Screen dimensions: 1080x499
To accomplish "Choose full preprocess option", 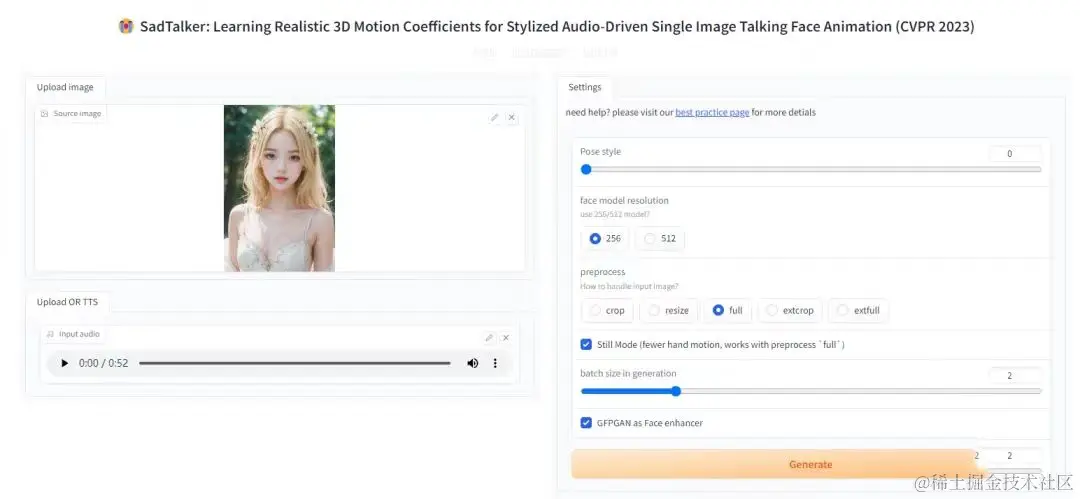I will coord(727,311).
